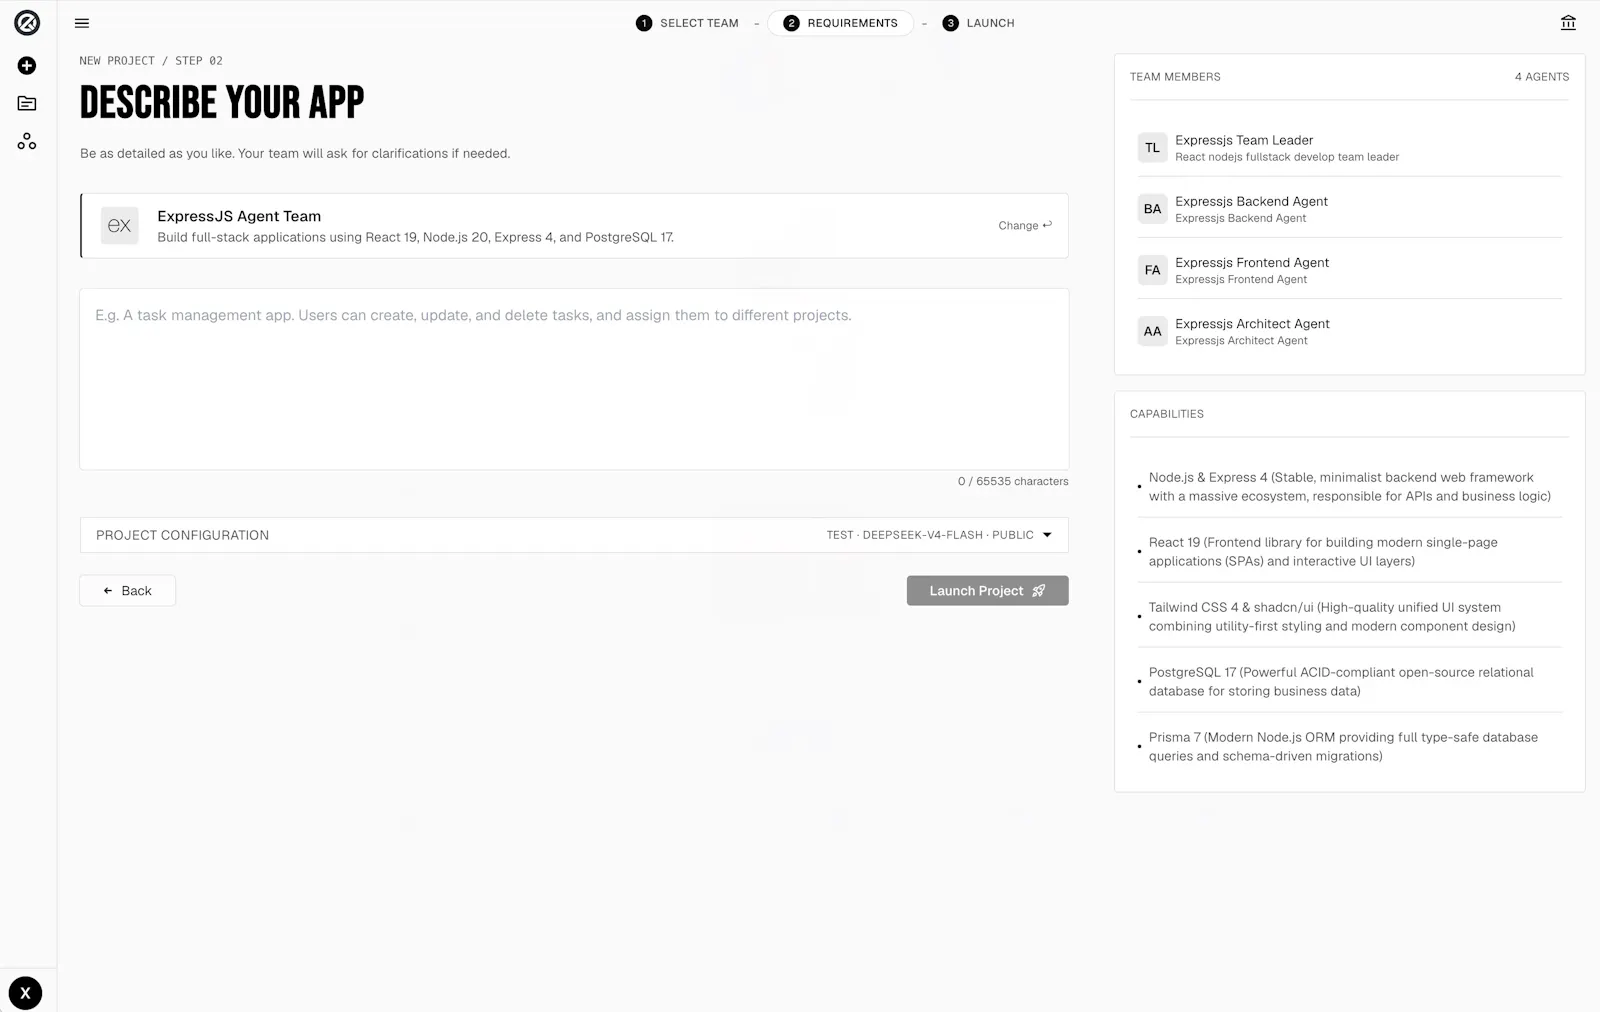This screenshot has height=1012, width=1600.
Task: Click inside the app description text area
Action: click(574, 379)
